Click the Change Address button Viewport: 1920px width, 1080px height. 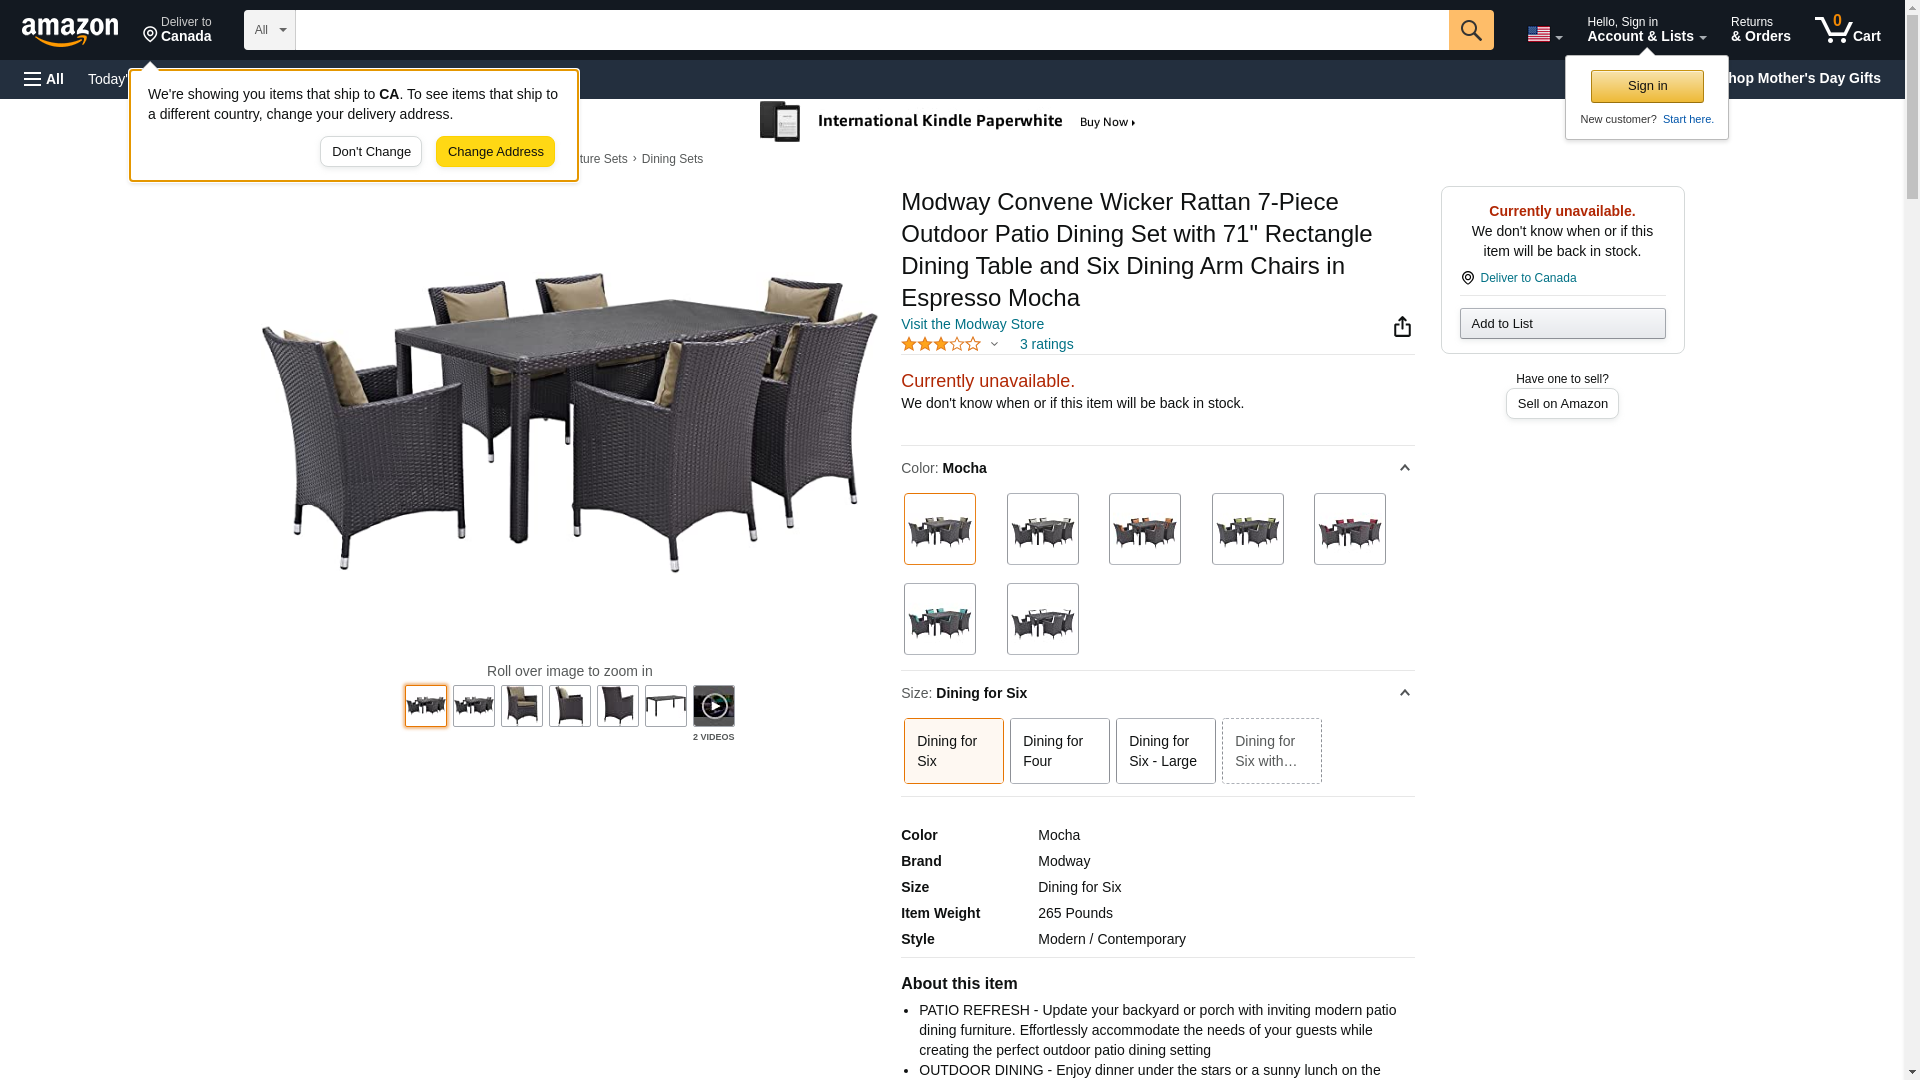point(495,152)
